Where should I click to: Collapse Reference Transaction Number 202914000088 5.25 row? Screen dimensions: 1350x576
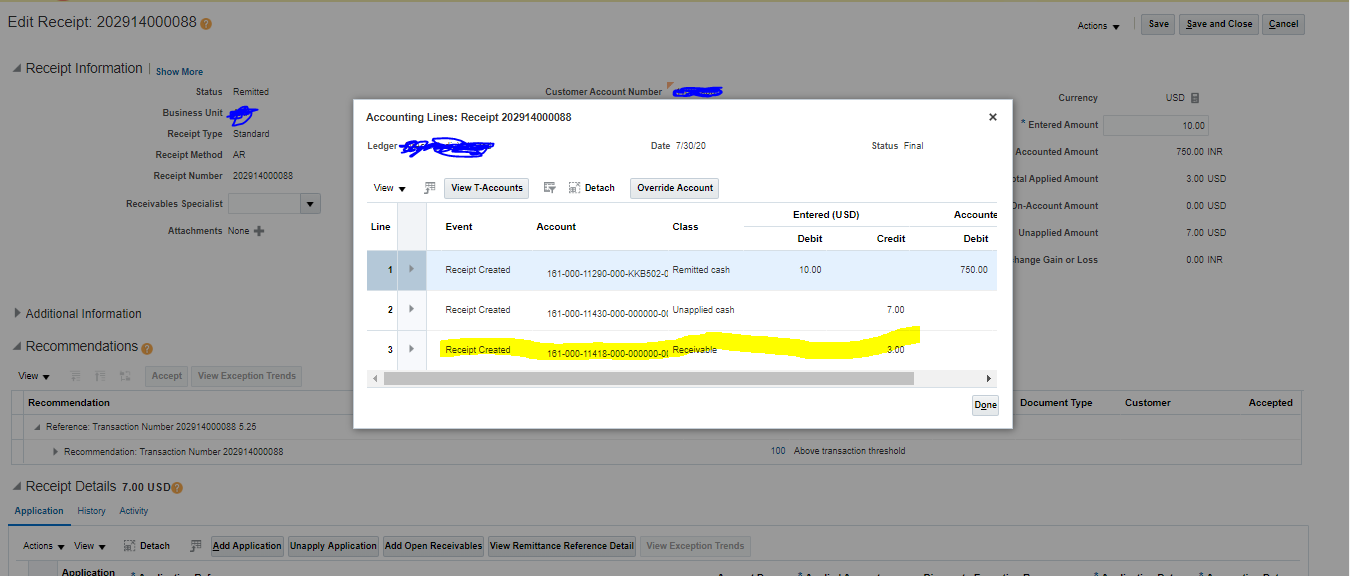click(x=37, y=427)
